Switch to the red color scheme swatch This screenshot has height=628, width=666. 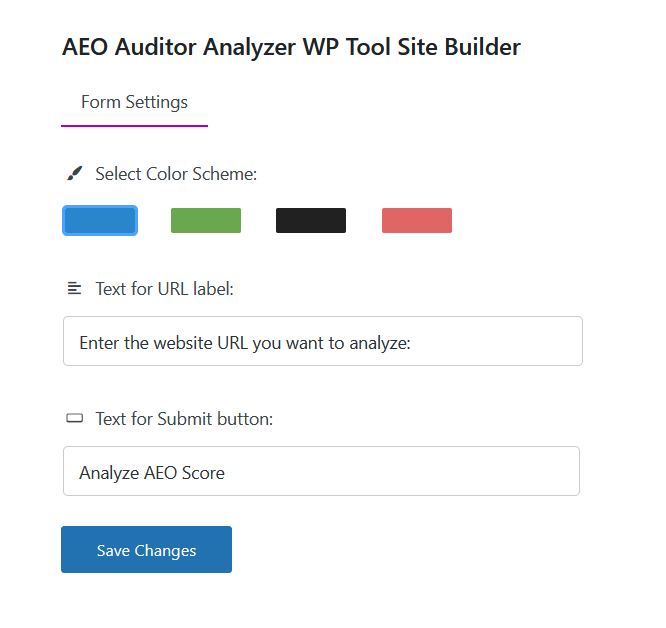point(417,220)
